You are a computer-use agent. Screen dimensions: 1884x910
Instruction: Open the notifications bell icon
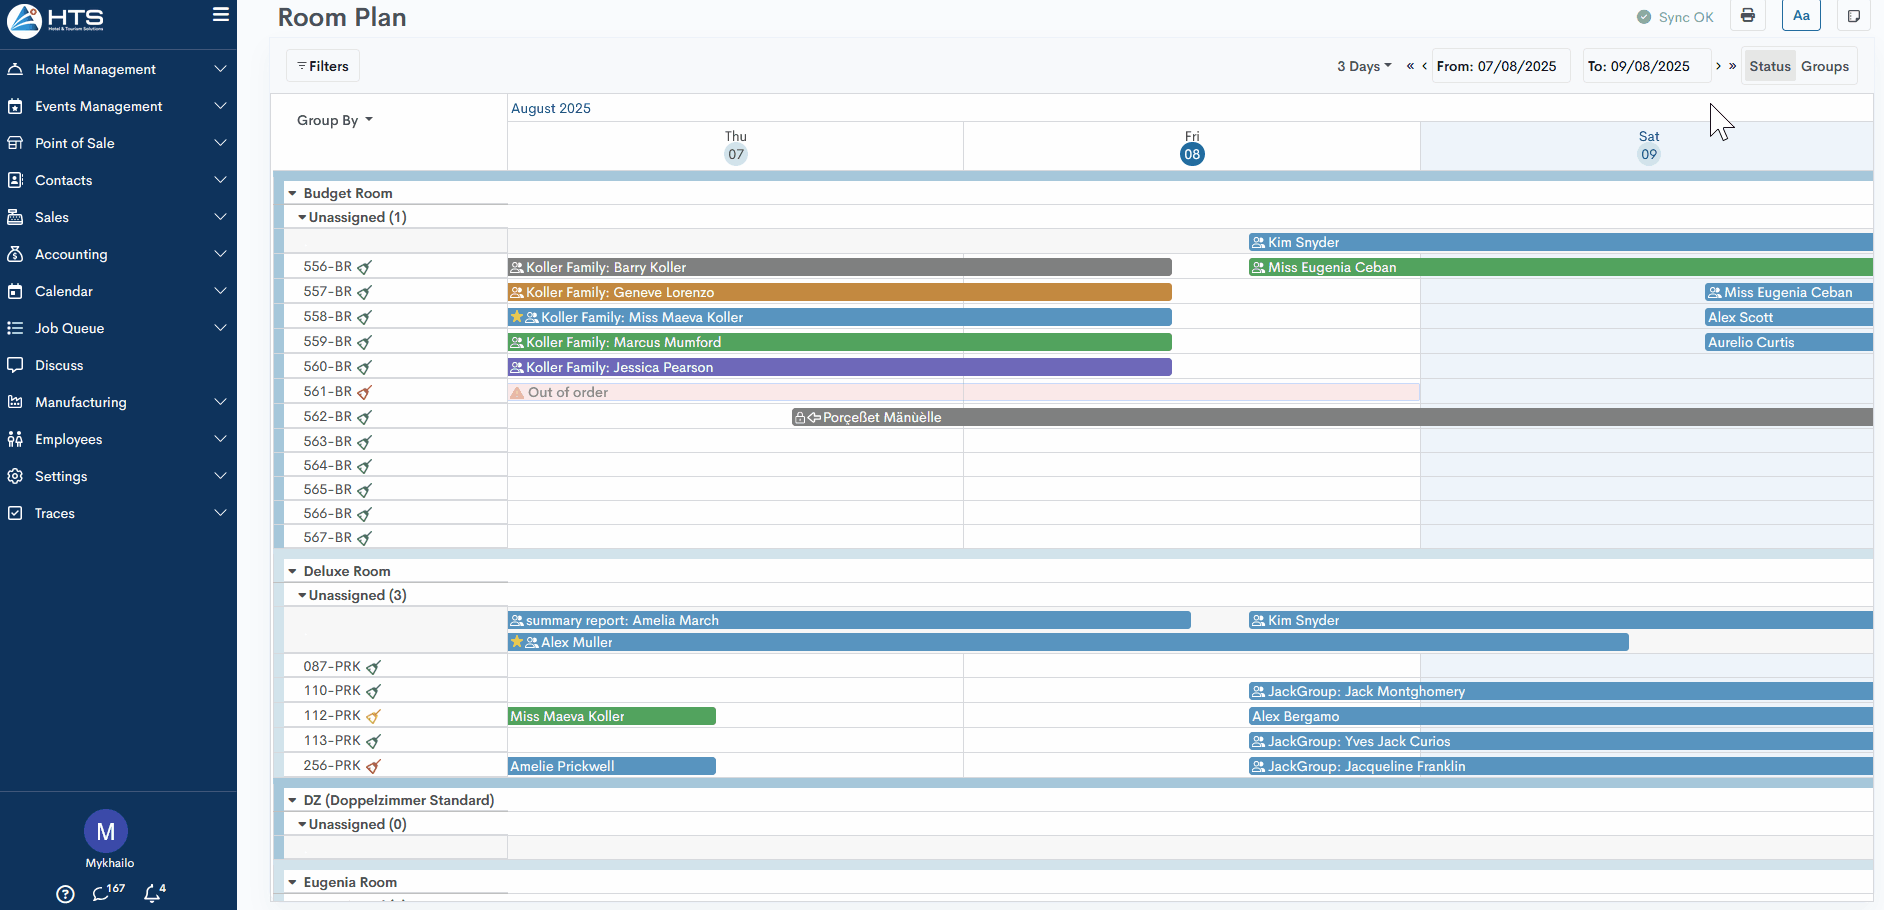click(x=153, y=893)
